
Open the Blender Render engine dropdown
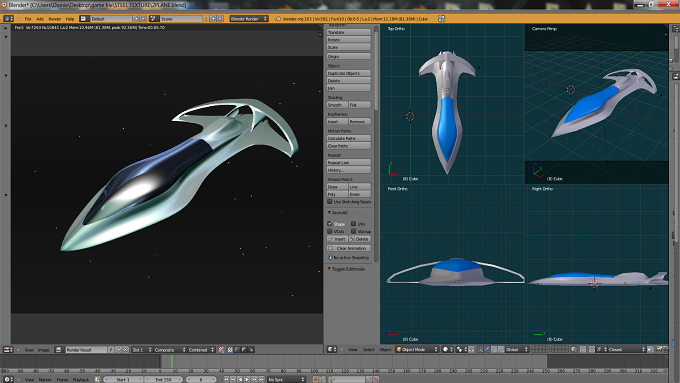(x=249, y=19)
